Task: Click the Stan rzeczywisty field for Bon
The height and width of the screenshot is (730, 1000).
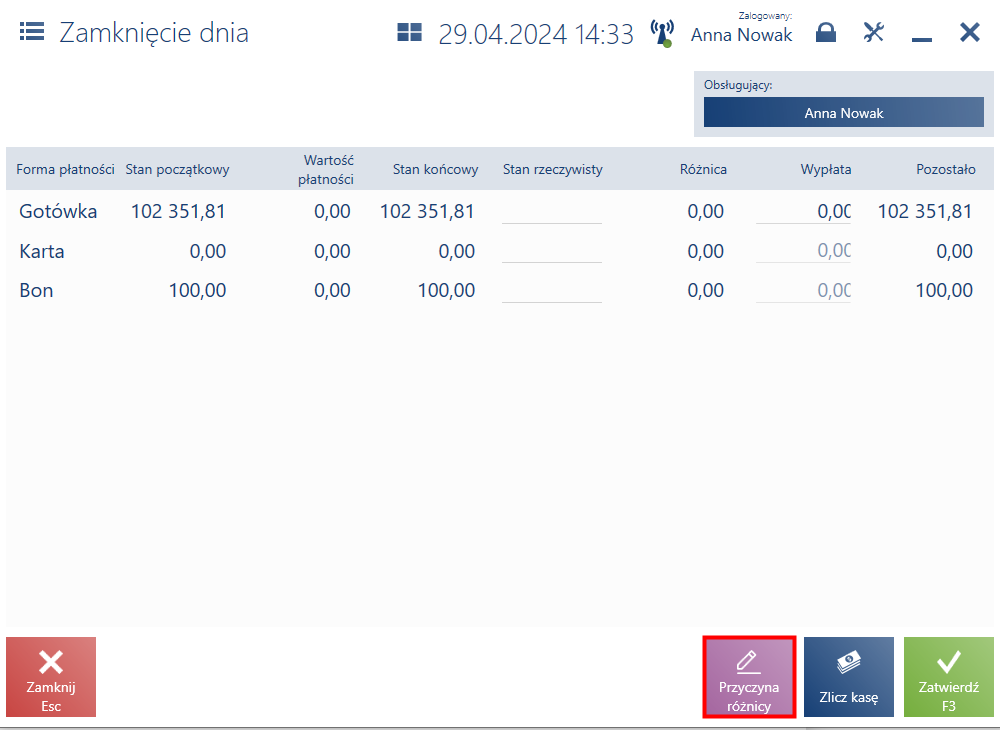Action: [x=552, y=291]
